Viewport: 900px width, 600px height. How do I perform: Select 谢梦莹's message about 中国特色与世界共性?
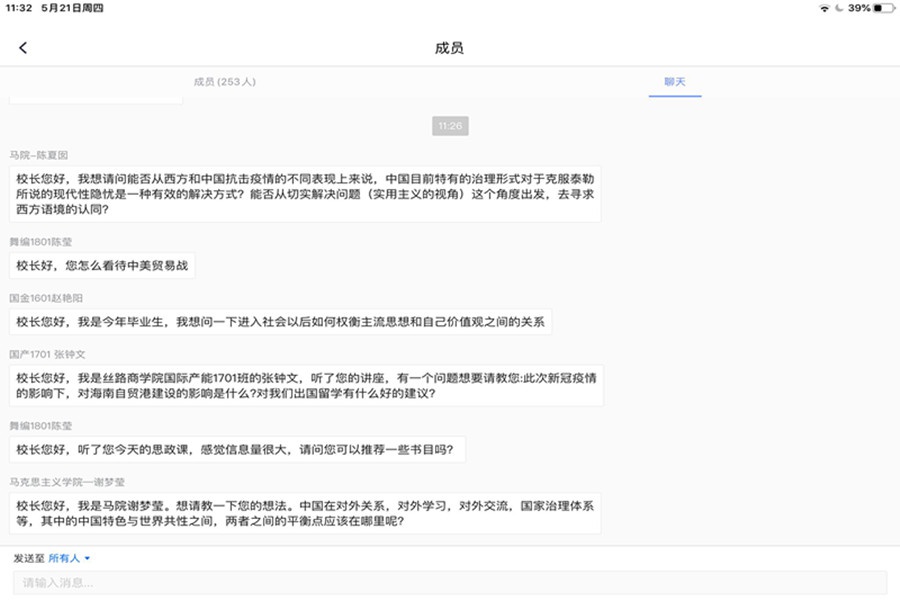point(306,514)
